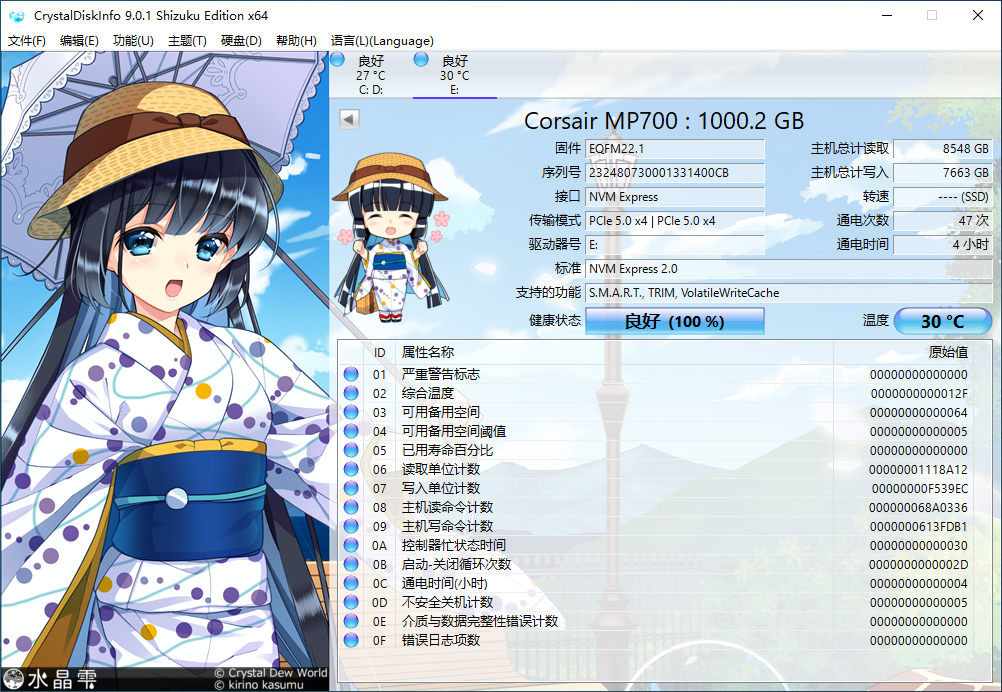
Task: Open the 文件(F) menu
Action: tap(27, 41)
